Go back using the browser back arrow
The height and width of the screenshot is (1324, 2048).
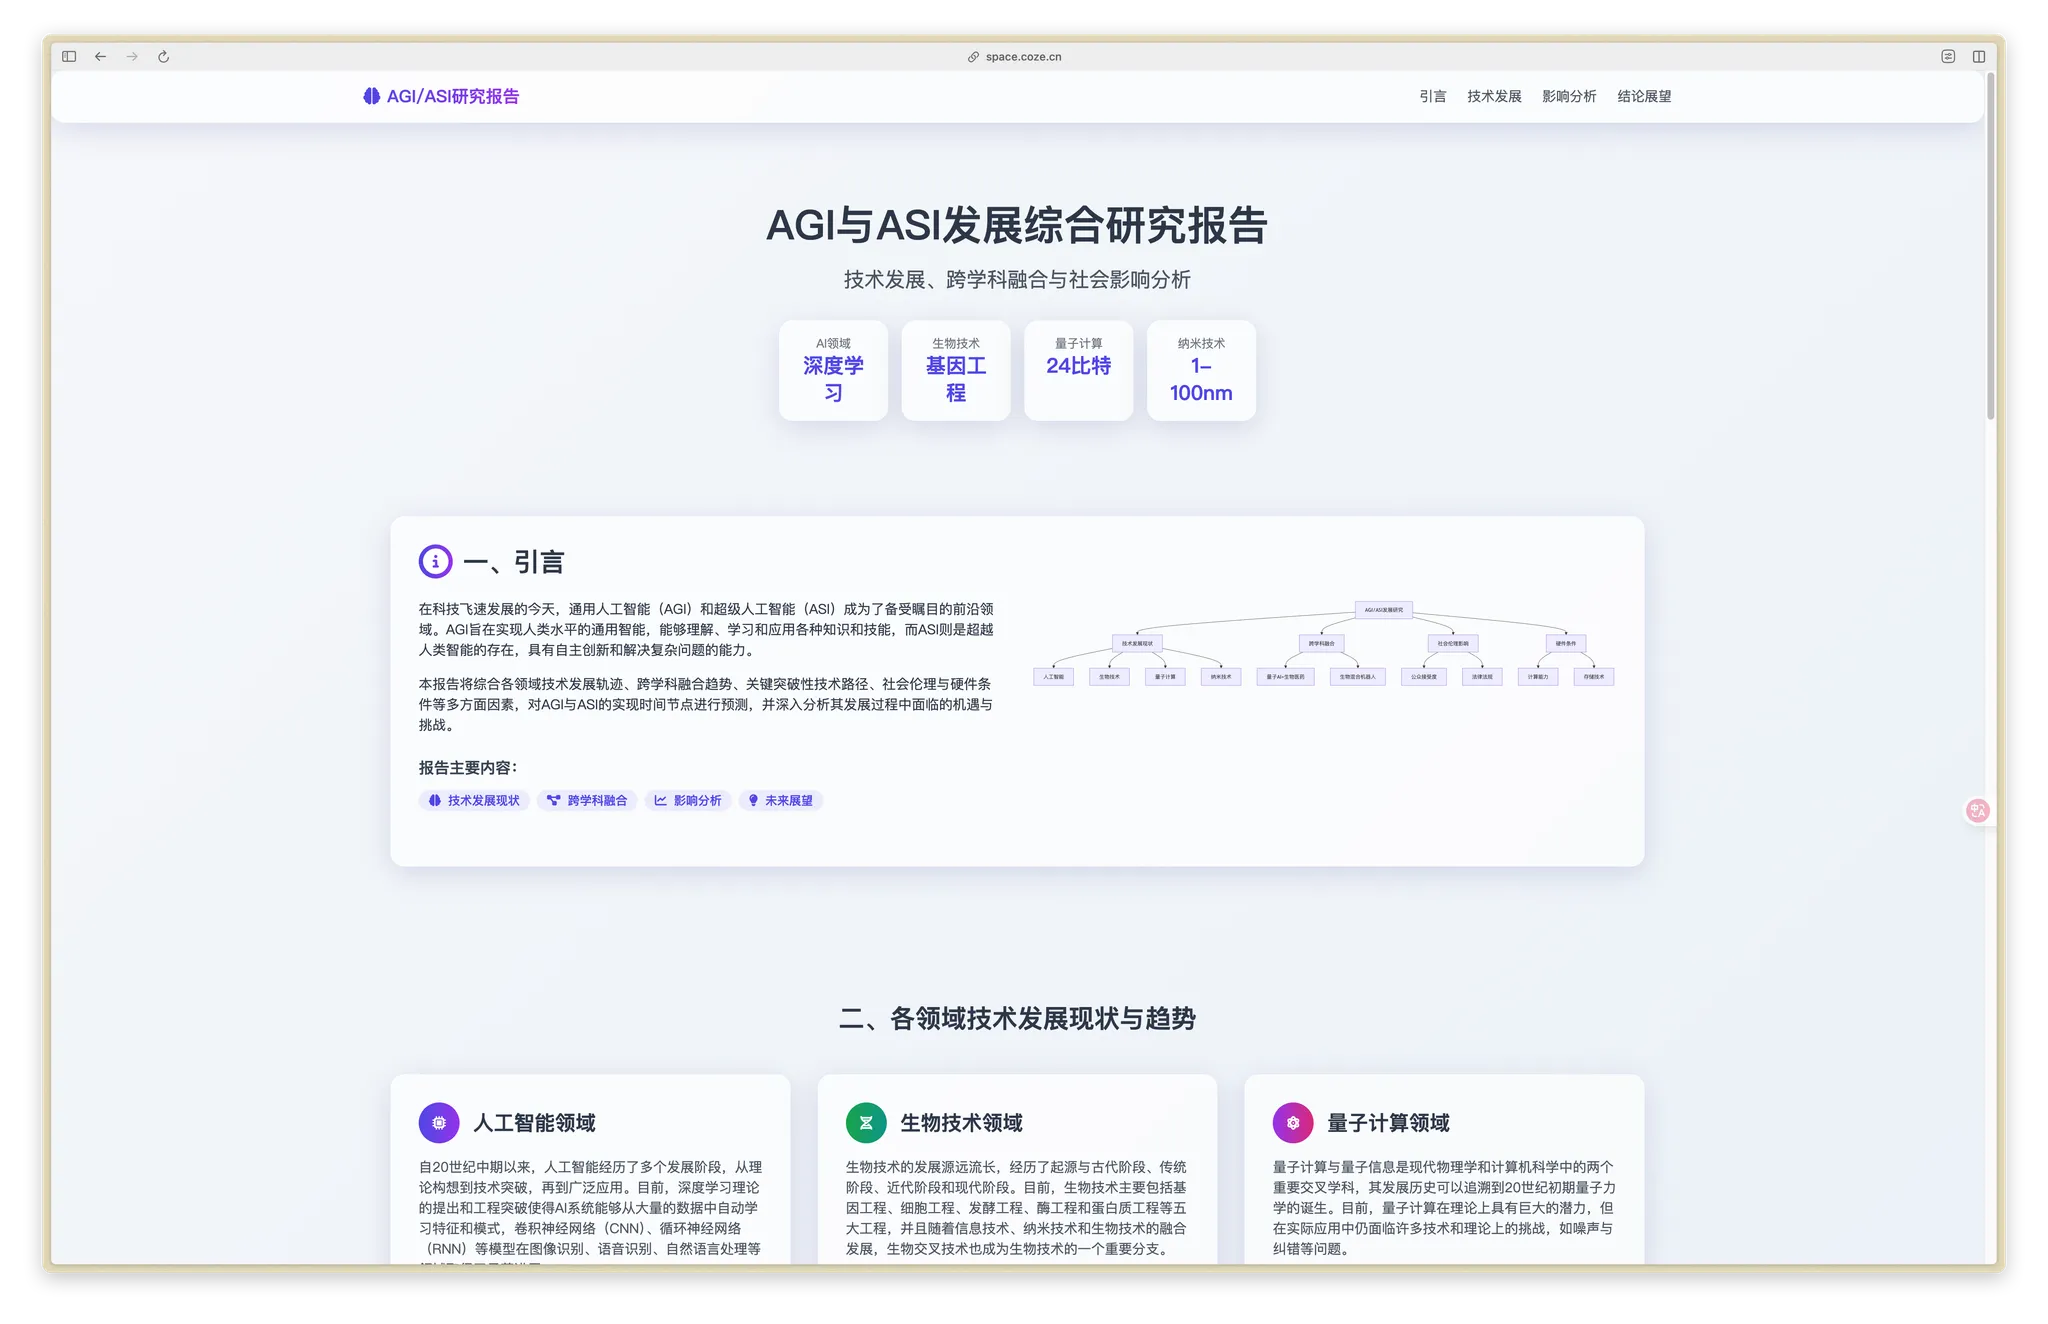tap(100, 56)
